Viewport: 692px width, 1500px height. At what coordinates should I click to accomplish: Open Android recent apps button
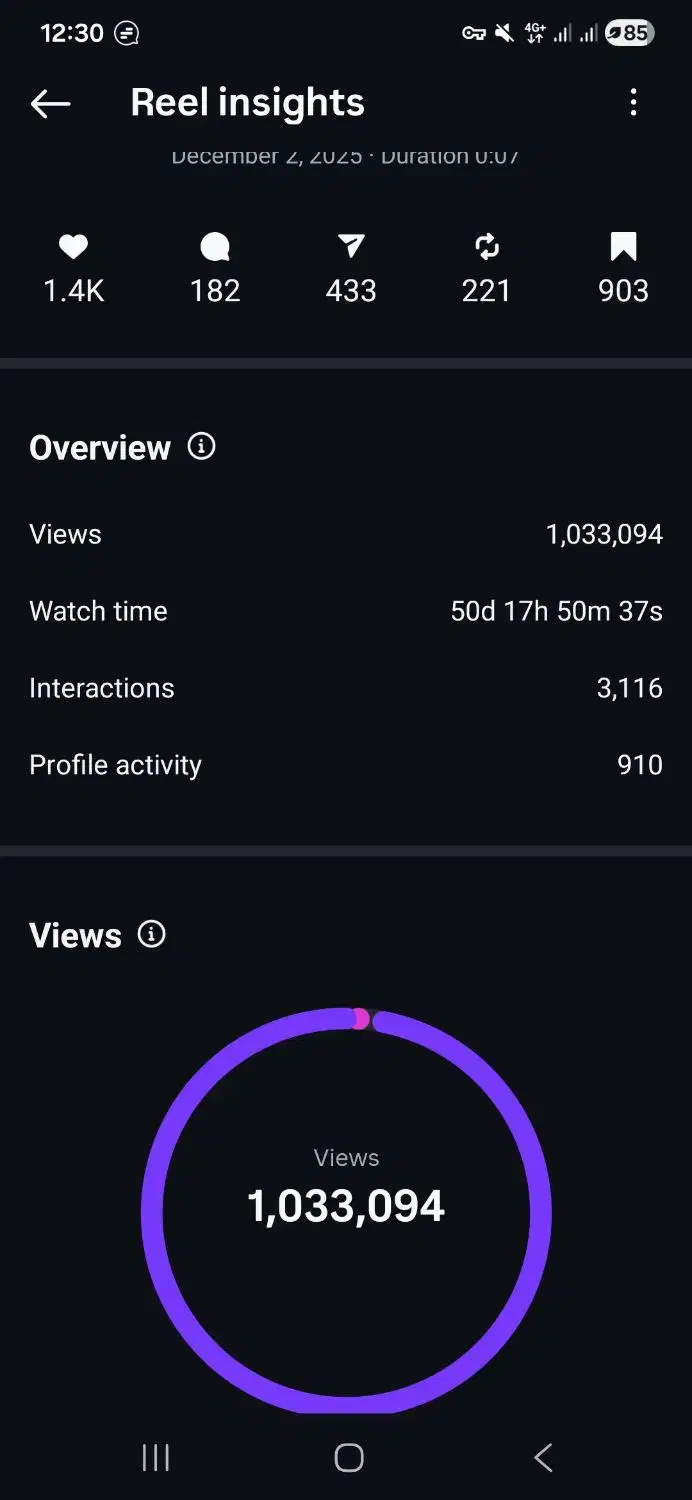point(155,1458)
